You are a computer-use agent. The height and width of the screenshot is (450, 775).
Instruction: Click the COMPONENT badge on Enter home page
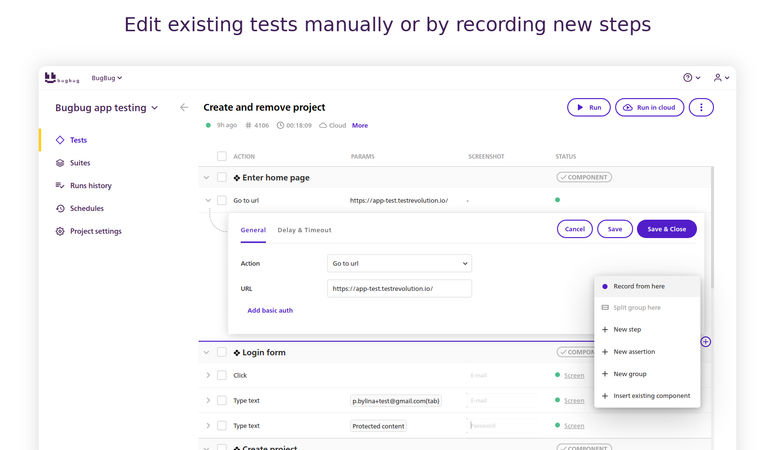click(x=584, y=177)
